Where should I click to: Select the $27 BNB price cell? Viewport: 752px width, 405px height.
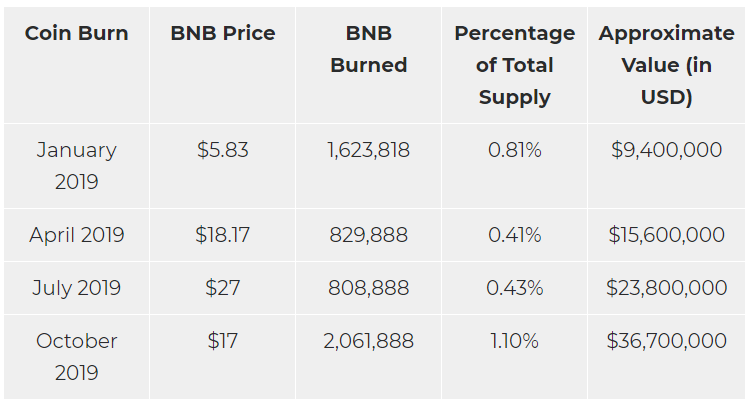pyautogui.click(x=223, y=287)
